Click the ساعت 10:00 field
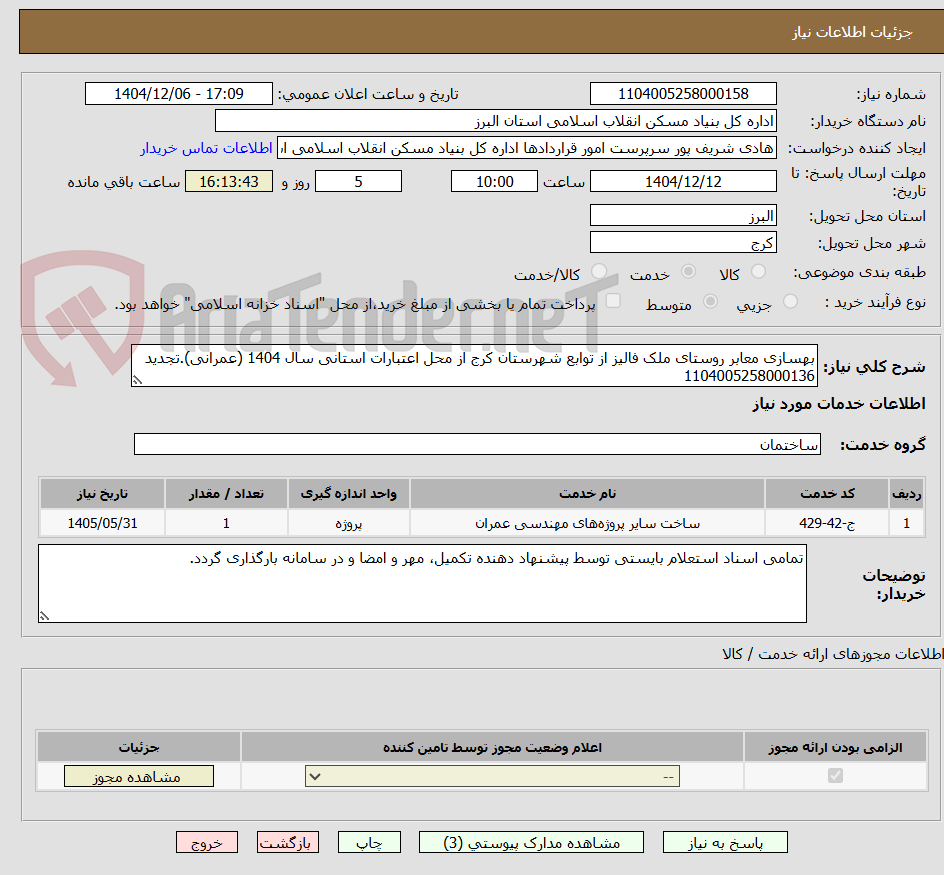The height and width of the screenshot is (875, 944). point(494,181)
